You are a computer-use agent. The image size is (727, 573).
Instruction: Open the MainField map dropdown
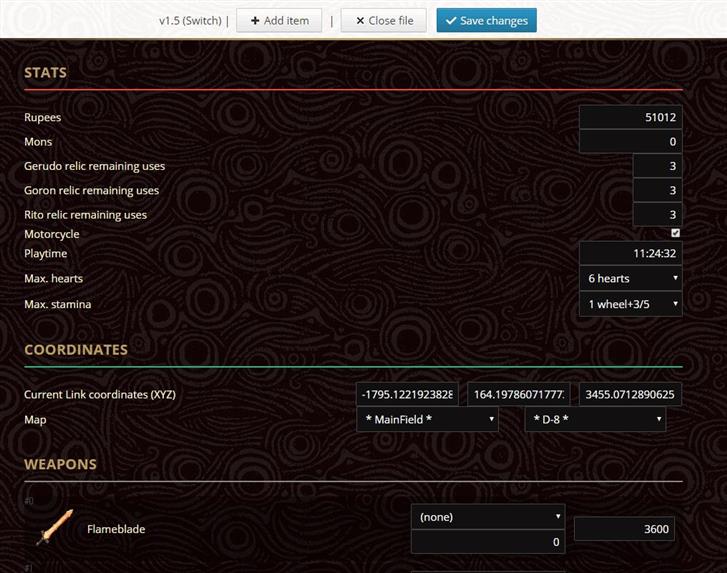[428, 420]
